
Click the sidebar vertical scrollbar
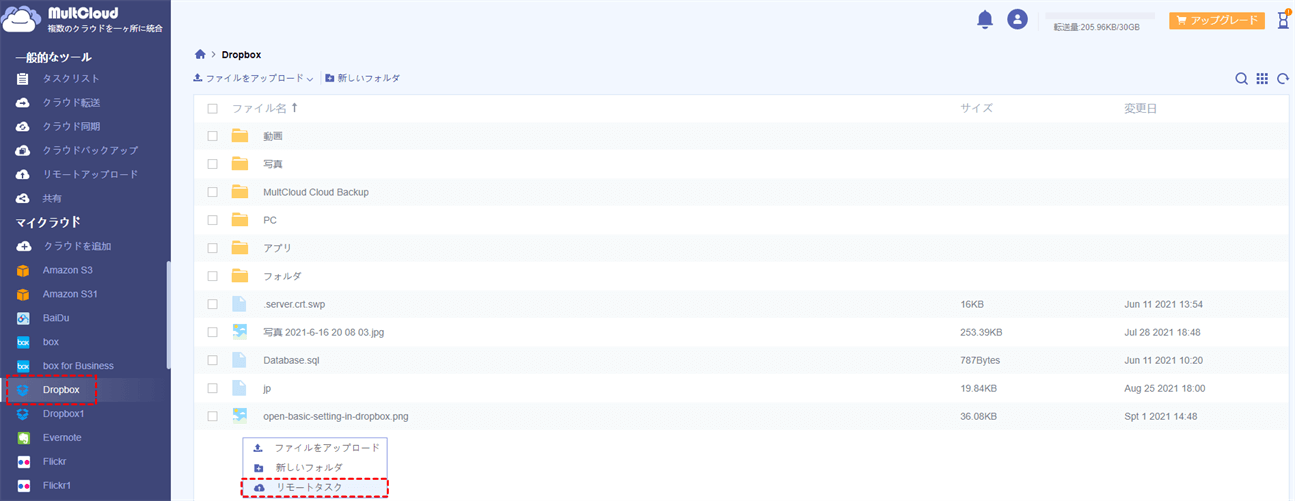coord(168,315)
